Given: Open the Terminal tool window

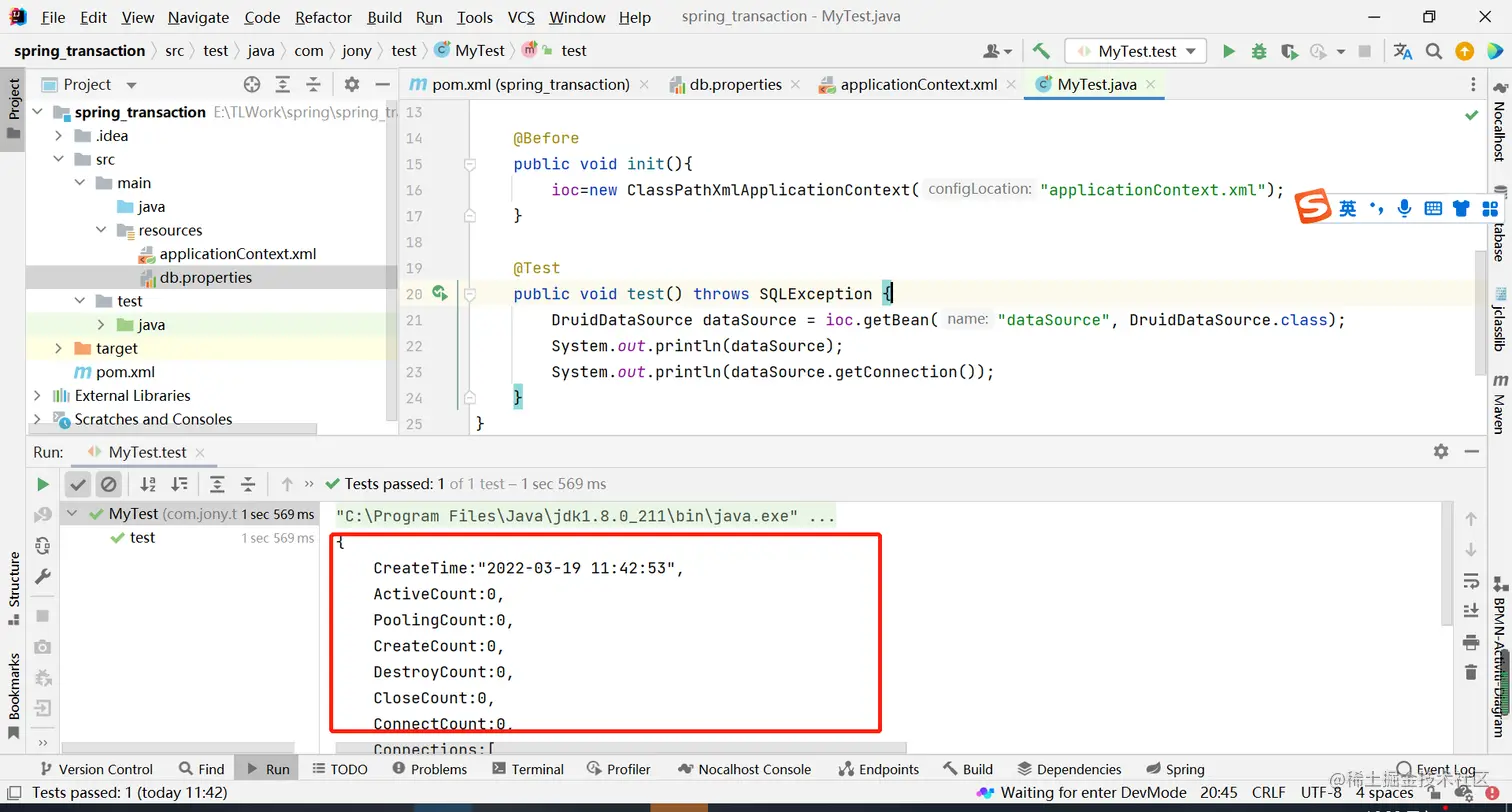Looking at the screenshot, I should (527, 769).
